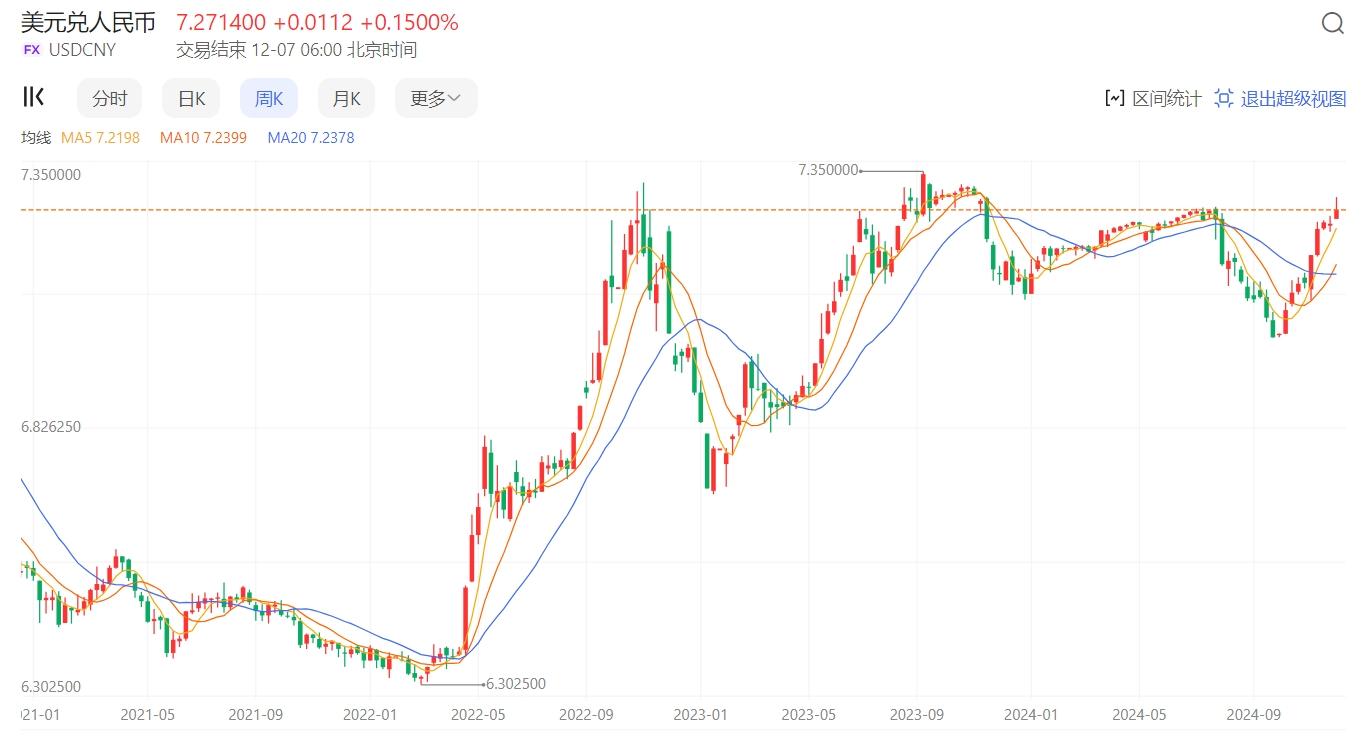Select the 日K tab
Screen dimensions: 1366x747
click(x=191, y=98)
